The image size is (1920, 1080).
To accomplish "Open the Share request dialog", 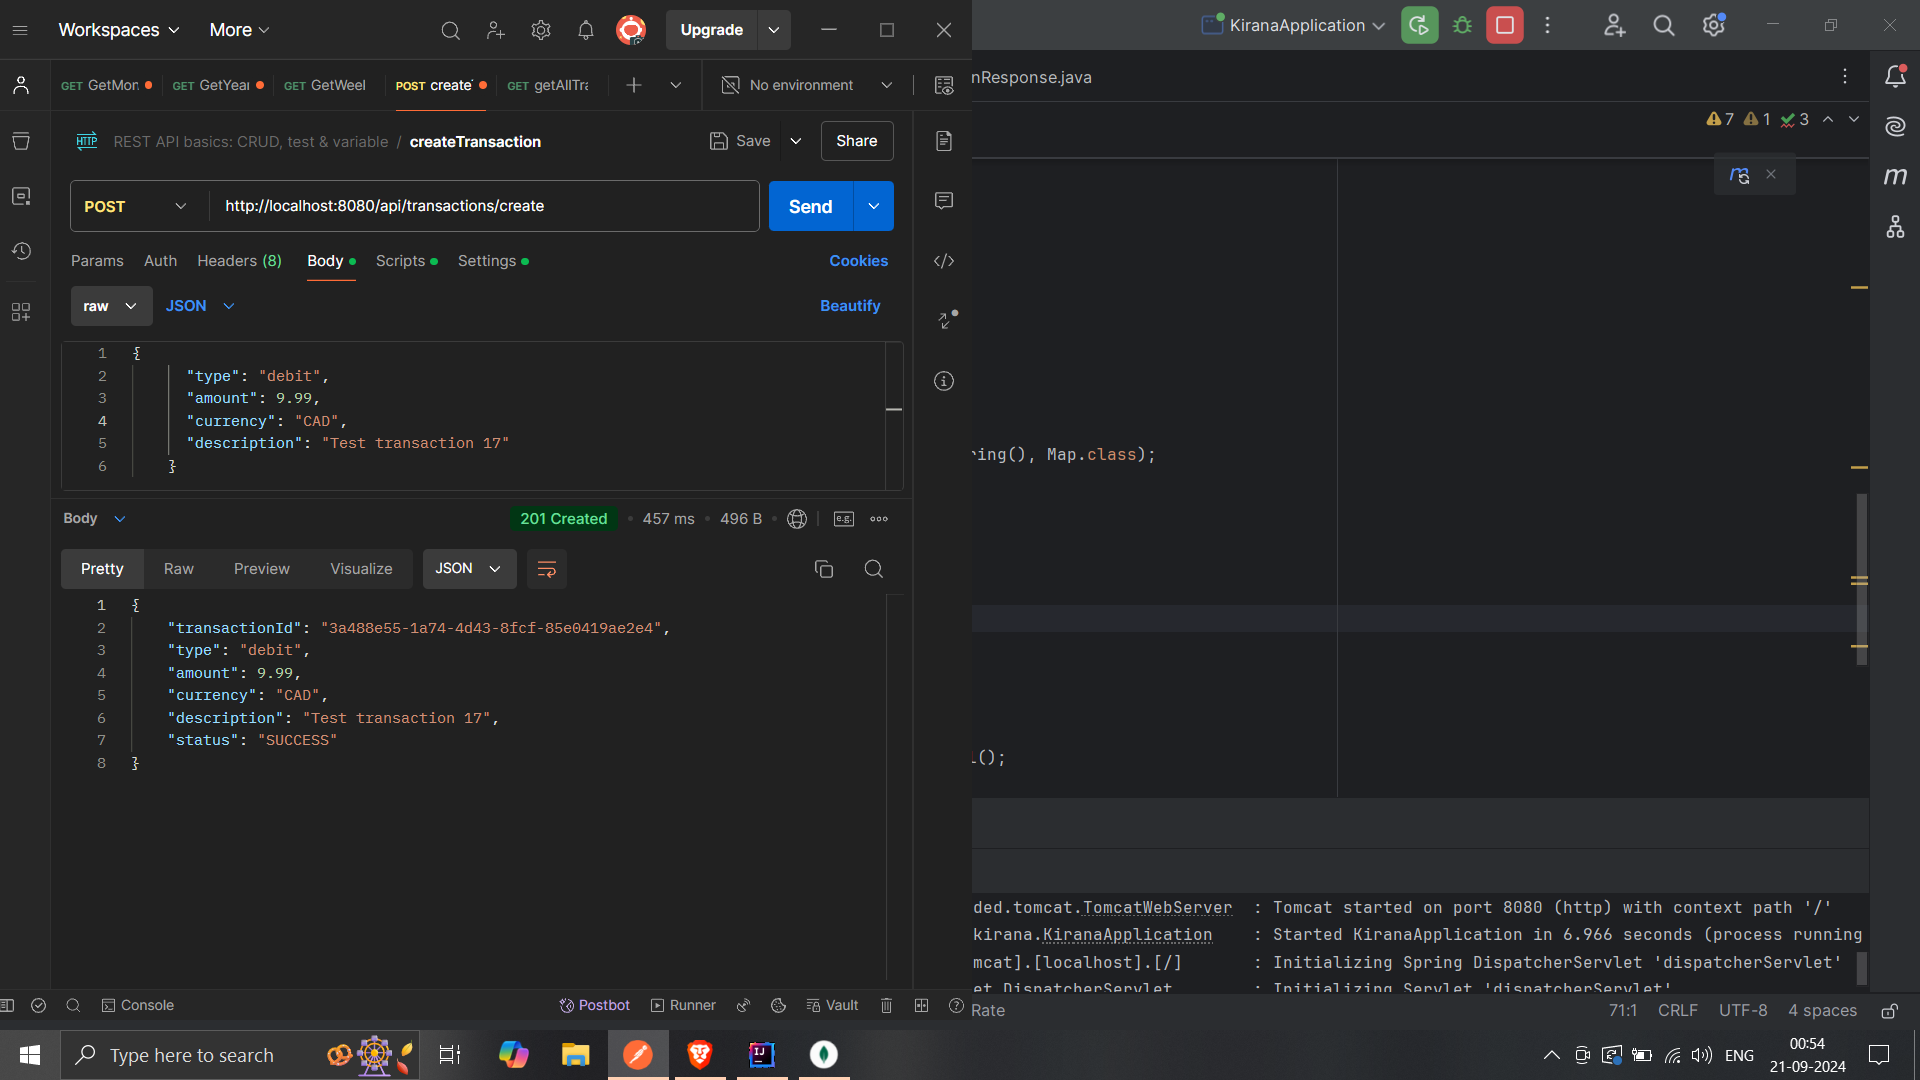I will [x=856, y=141].
